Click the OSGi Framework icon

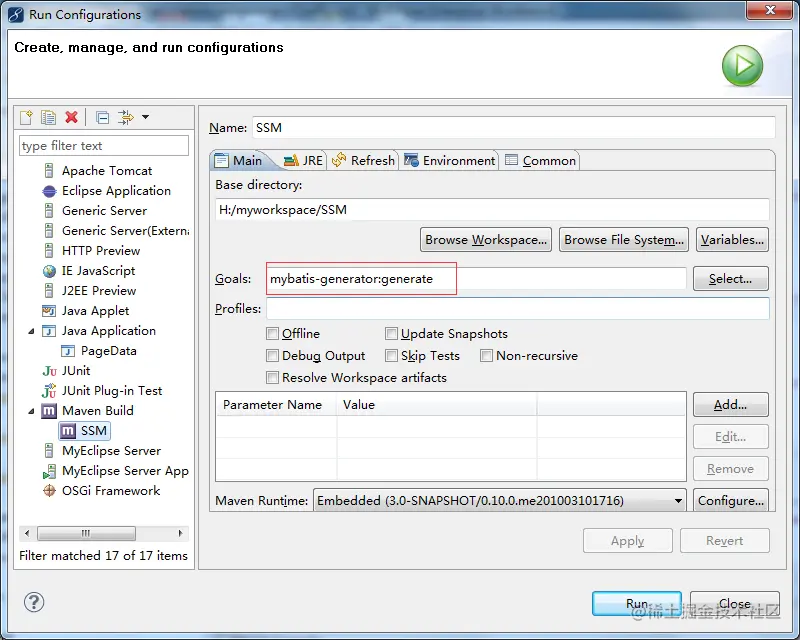pyautogui.click(x=49, y=491)
